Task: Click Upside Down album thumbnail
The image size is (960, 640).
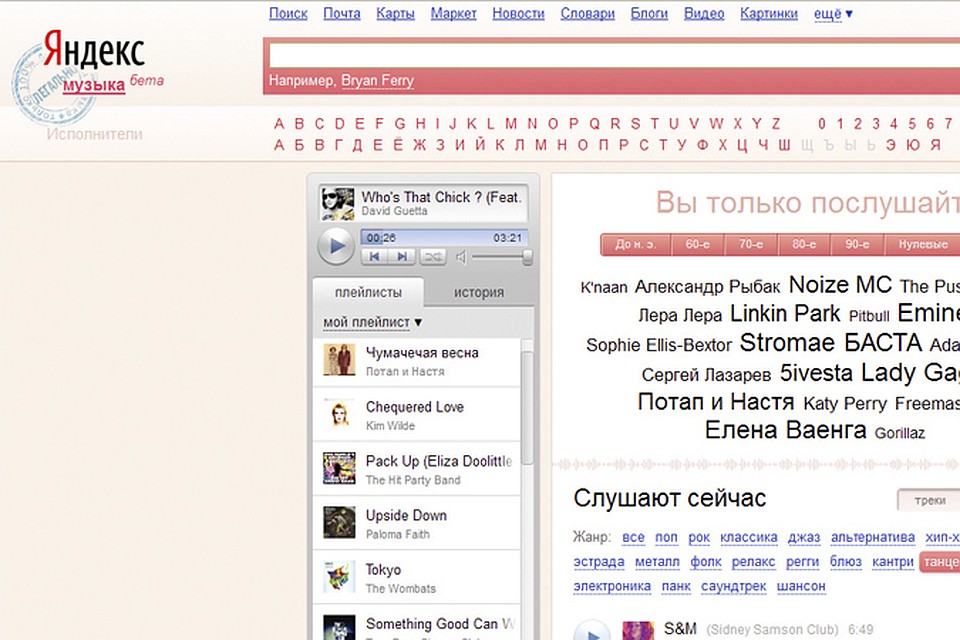Action: pos(339,522)
